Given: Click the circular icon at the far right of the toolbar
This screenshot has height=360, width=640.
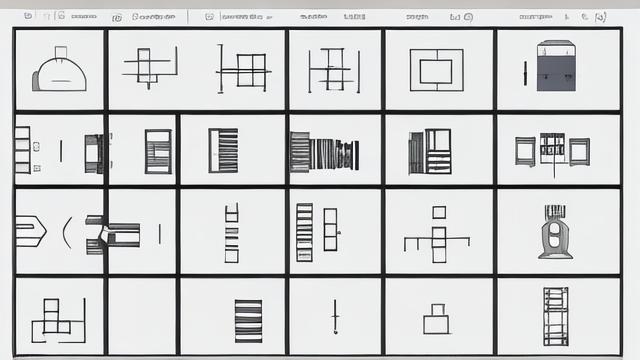Looking at the screenshot, I should (x=600, y=17).
